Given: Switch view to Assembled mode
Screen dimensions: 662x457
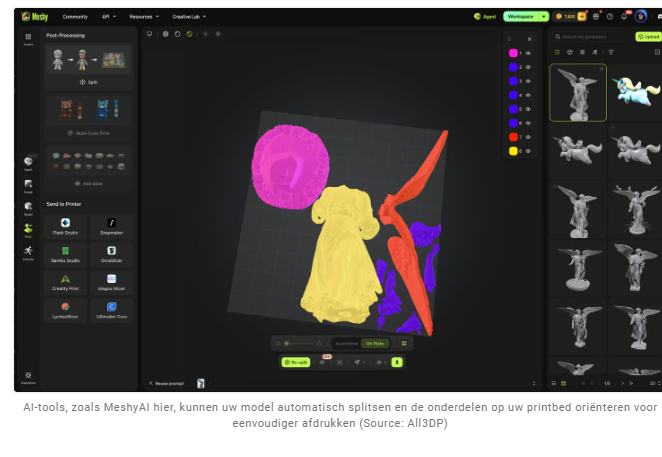Looking at the screenshot, I should (347, 343).
